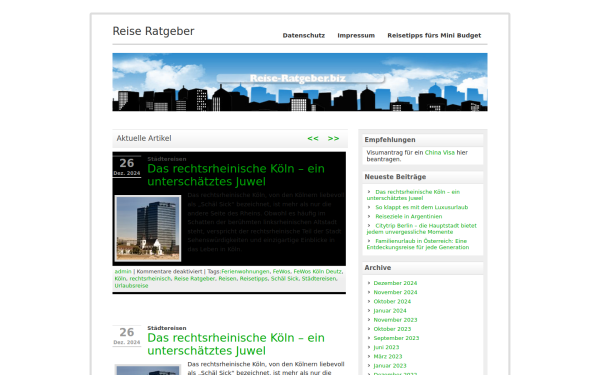Open the FeWos tag
Screen dimensions: 600x375
(281, 271)
